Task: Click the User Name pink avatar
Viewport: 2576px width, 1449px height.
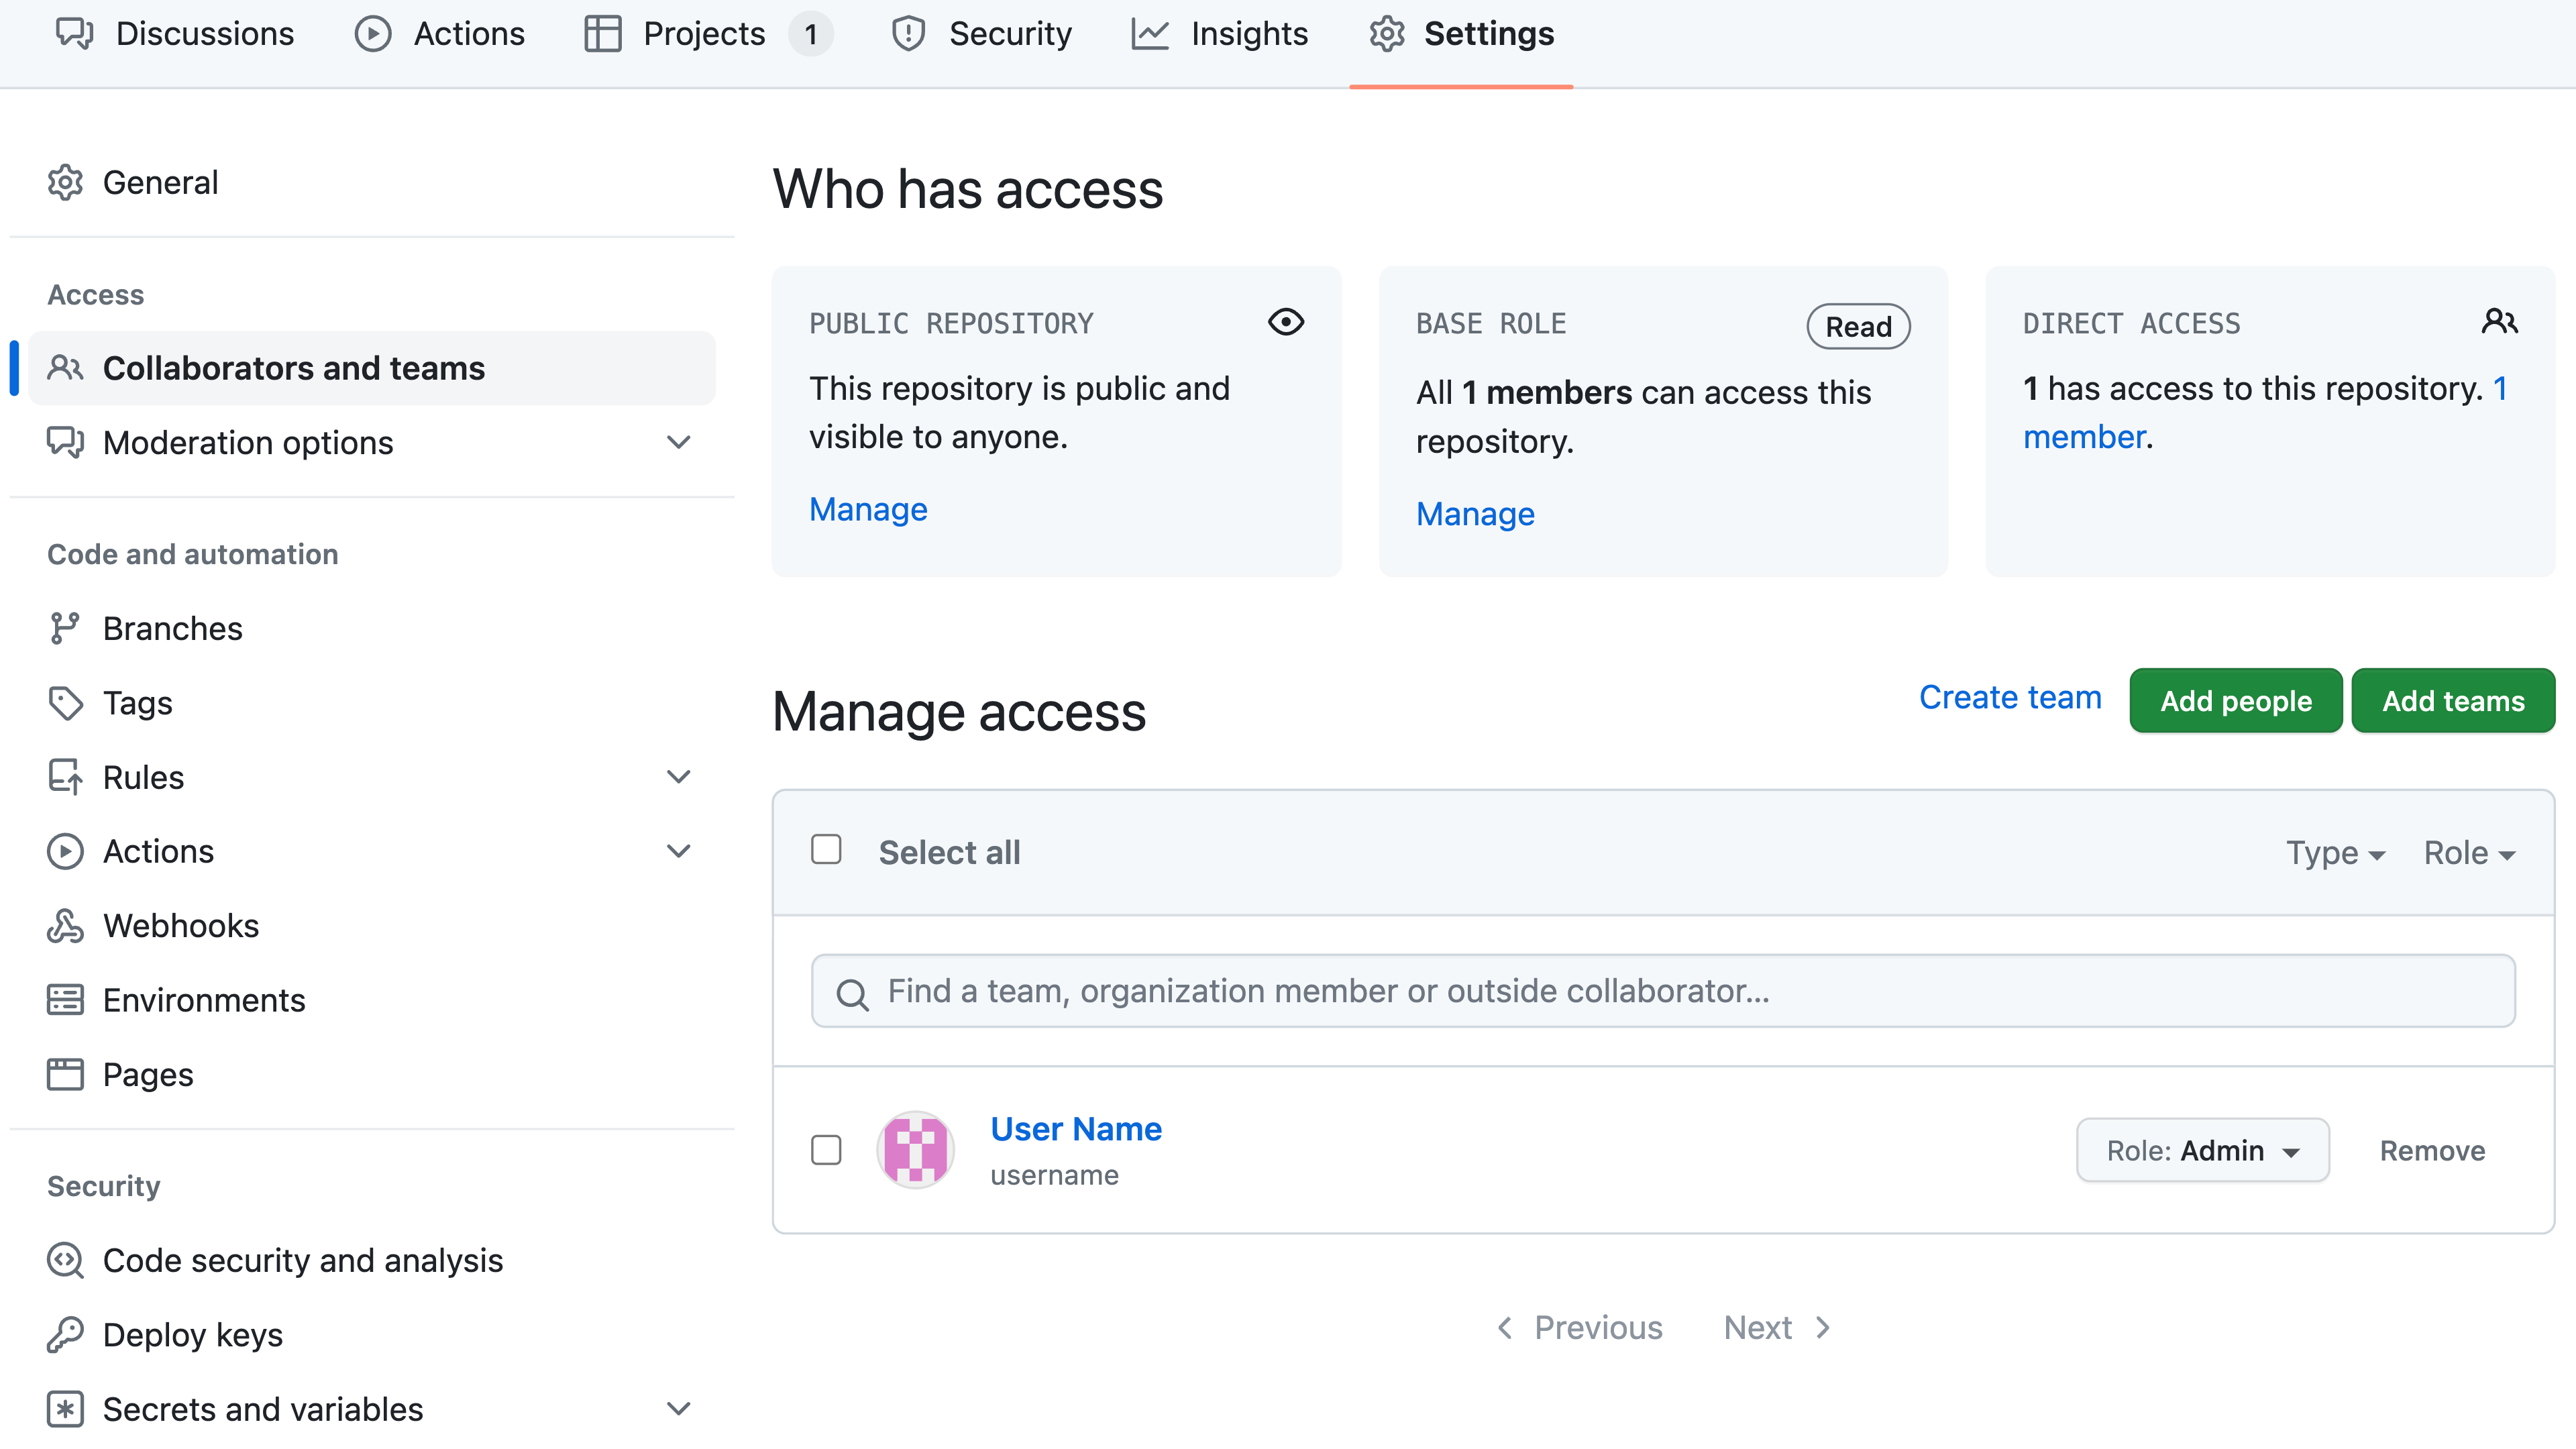Action: click(915, 1150)
